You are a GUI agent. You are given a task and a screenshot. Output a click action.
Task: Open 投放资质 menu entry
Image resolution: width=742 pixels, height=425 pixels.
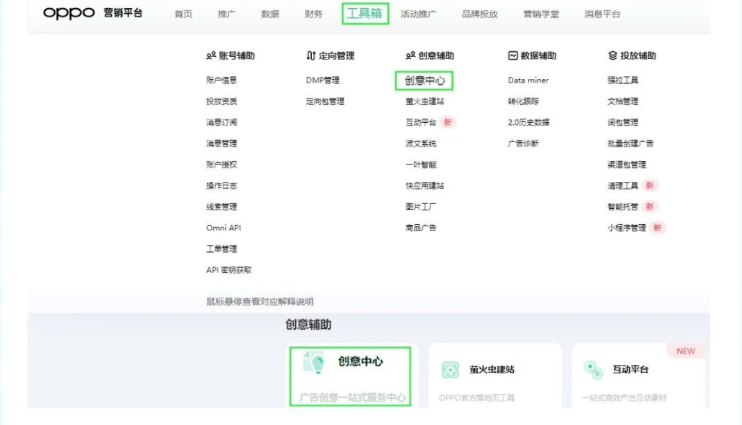[x=221, y=101]
